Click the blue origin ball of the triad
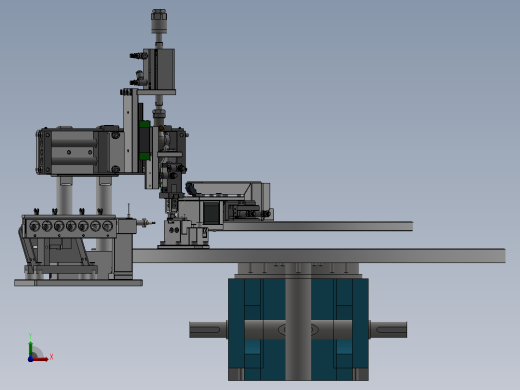The height and width of the screenshot is (390, 520). [30, 359]
